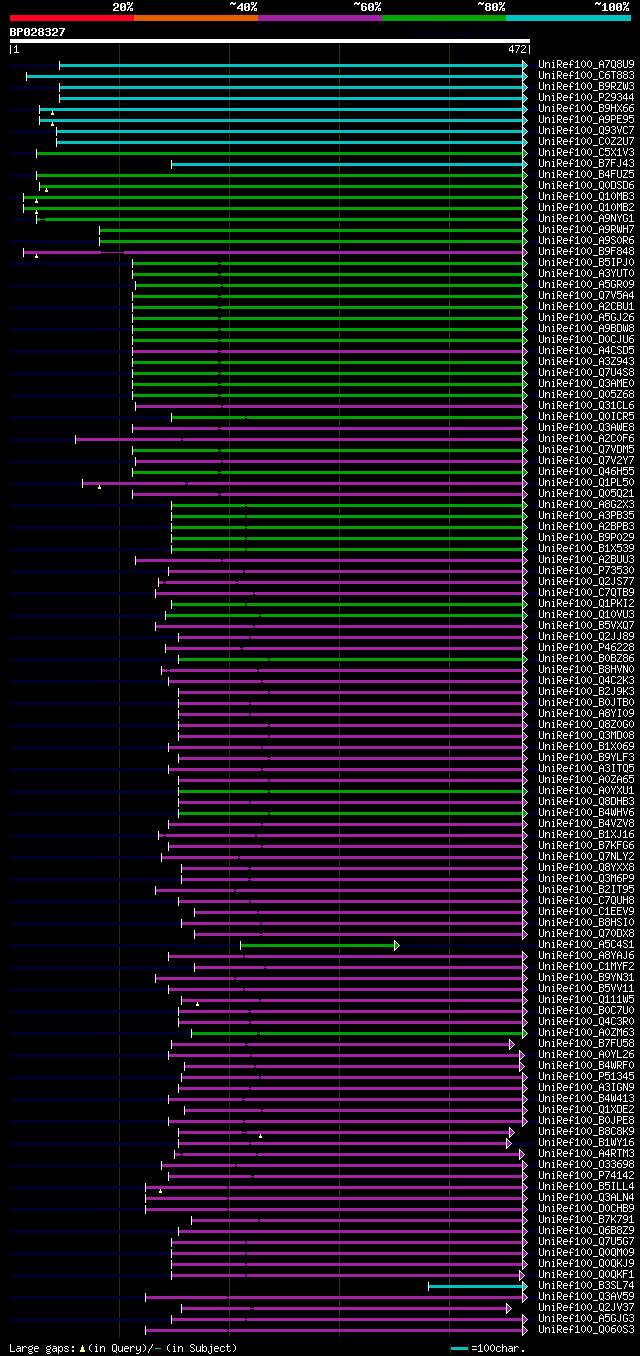The width and height of the screenshot is (640, 1356).
Task: Click the green alignment bar of B4FUZ5
Action: [280, 174]
